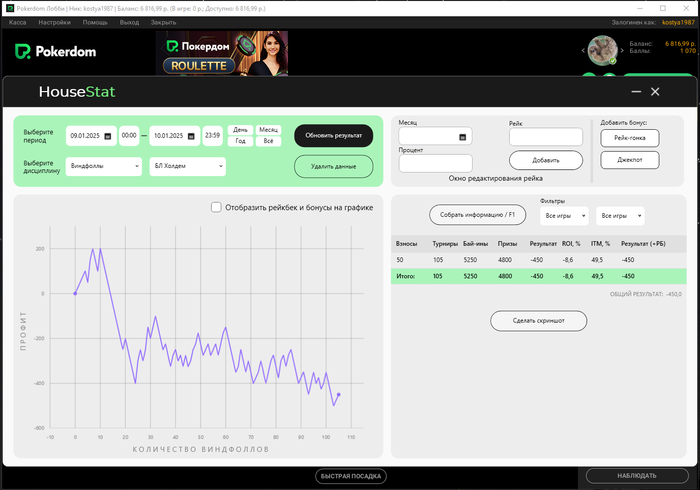Expand the Виндфоллы discipline dropdown
This screenshot has height=490, width=700.
tap(104, 166)
